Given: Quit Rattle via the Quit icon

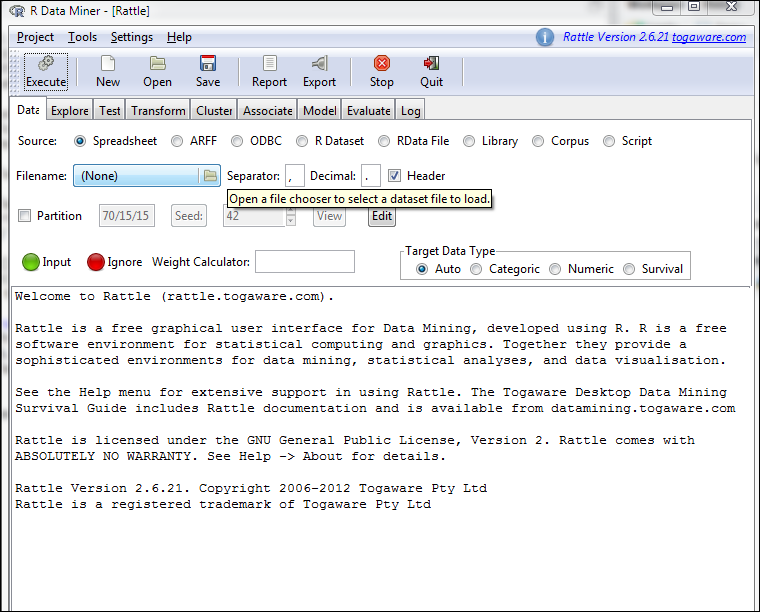Looking at the screenshot, I should click(x=431, y=63).
